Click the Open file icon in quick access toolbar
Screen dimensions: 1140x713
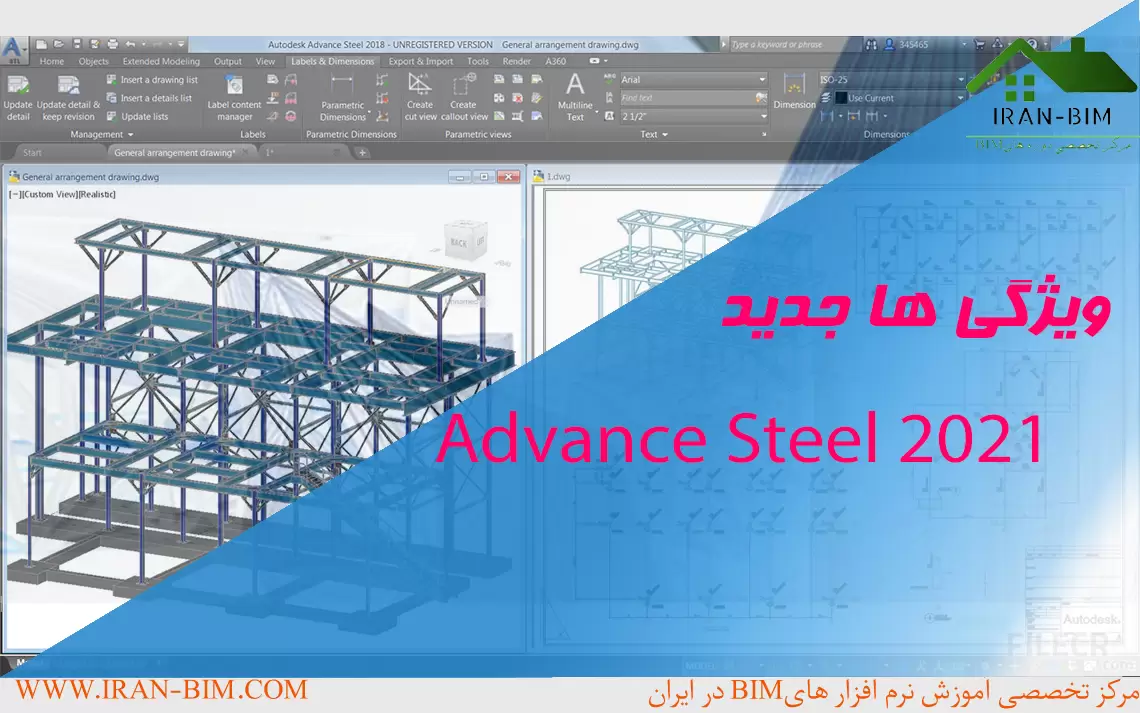point(59,44)
